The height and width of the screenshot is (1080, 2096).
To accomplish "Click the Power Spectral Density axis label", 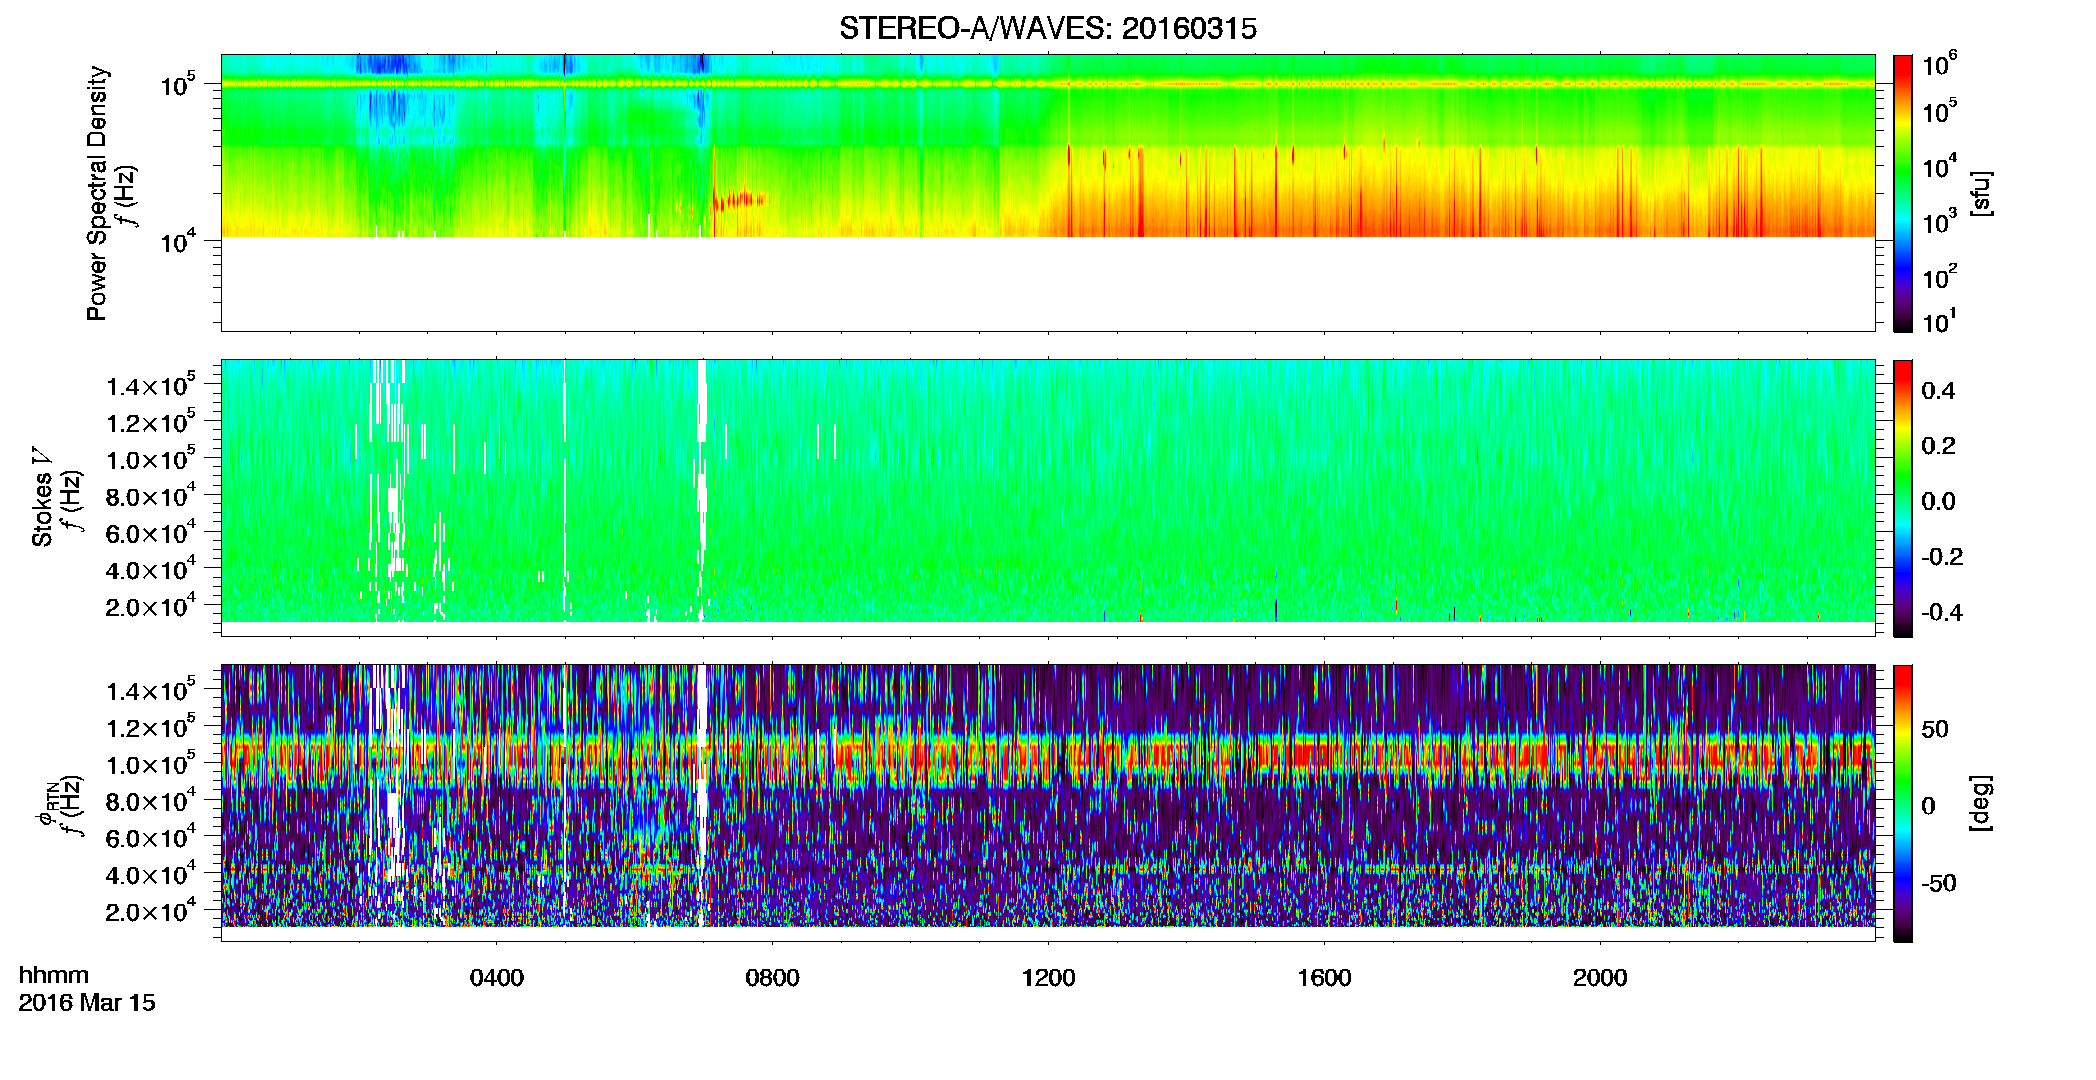I will (97, 193).
